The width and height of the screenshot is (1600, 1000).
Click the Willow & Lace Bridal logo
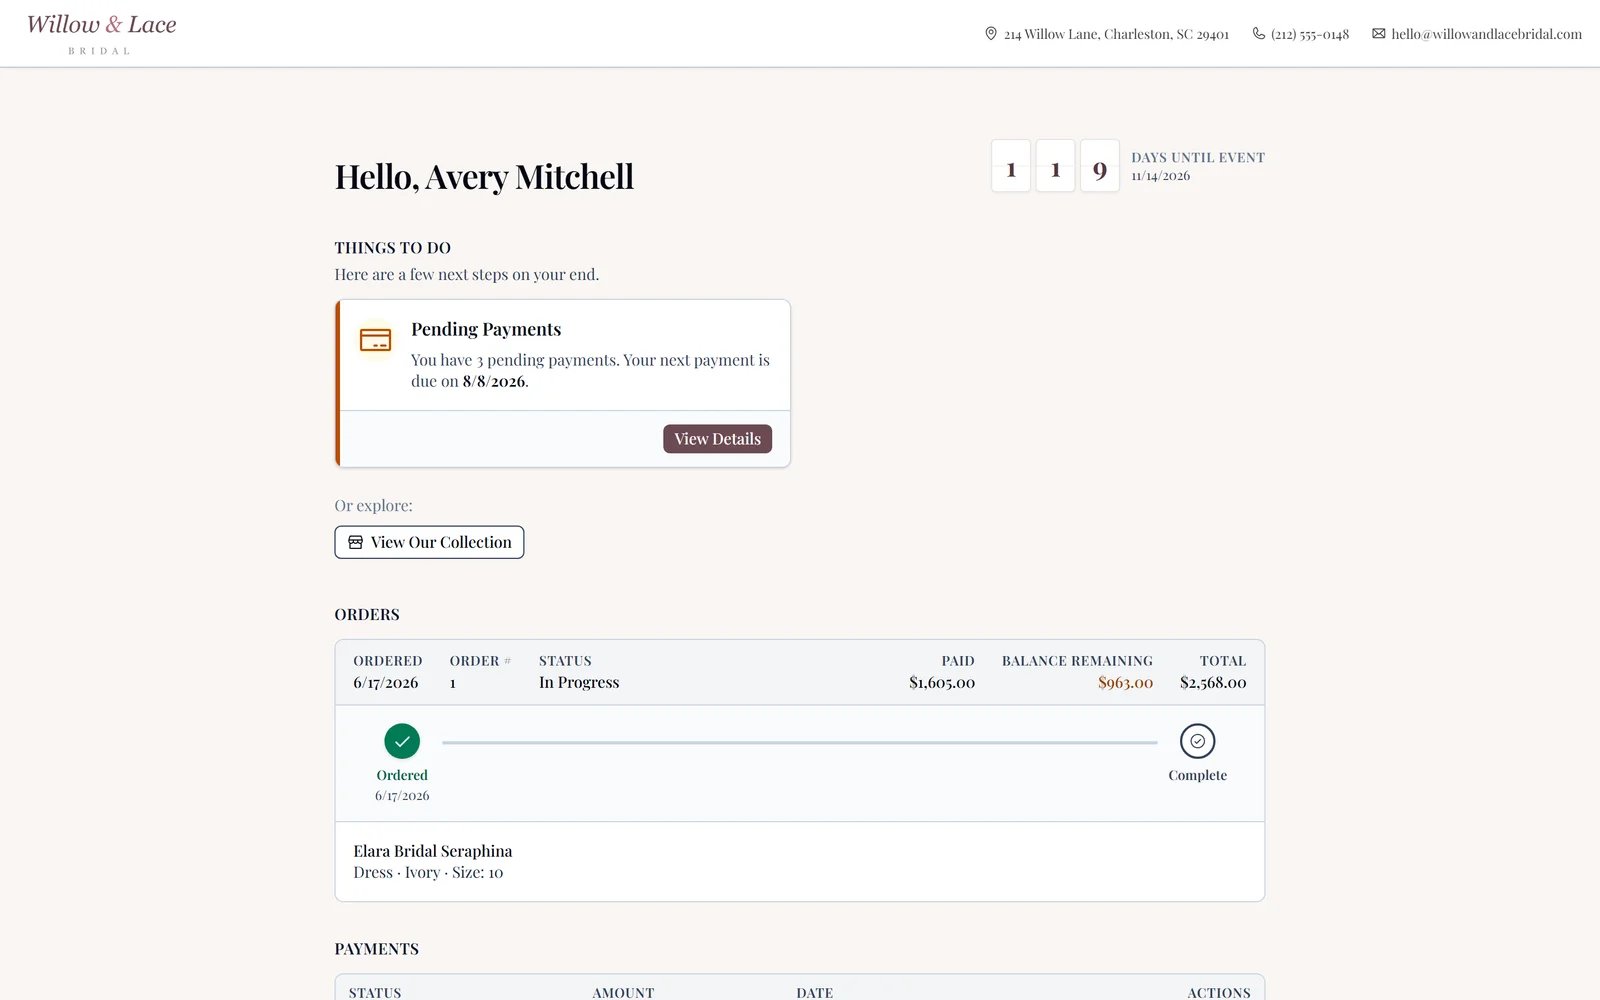[101, 34]
